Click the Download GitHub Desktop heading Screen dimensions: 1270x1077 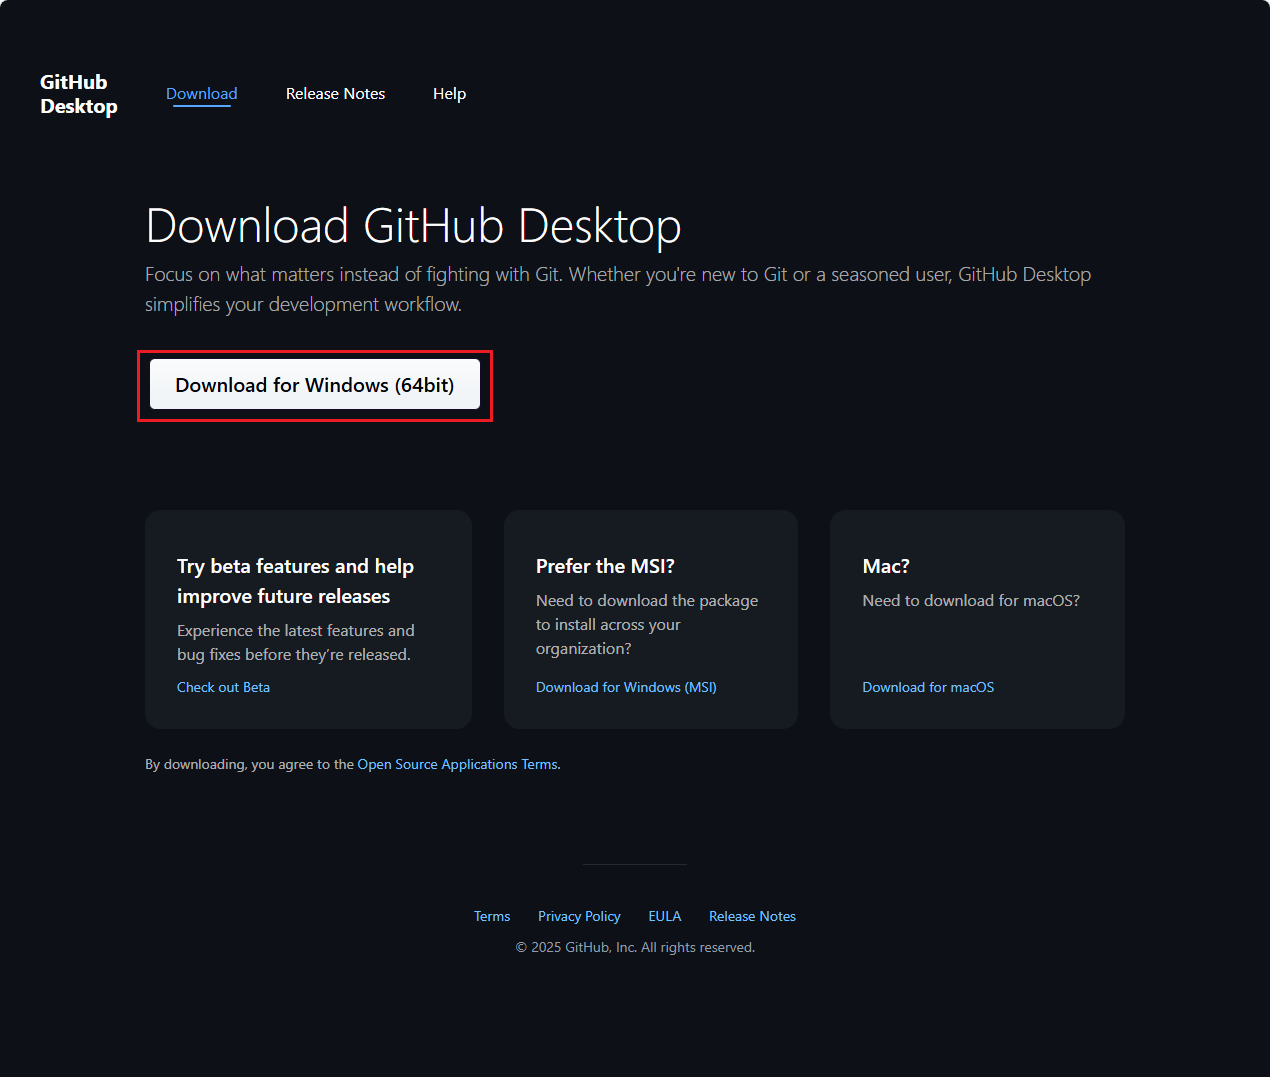[413, 226]
